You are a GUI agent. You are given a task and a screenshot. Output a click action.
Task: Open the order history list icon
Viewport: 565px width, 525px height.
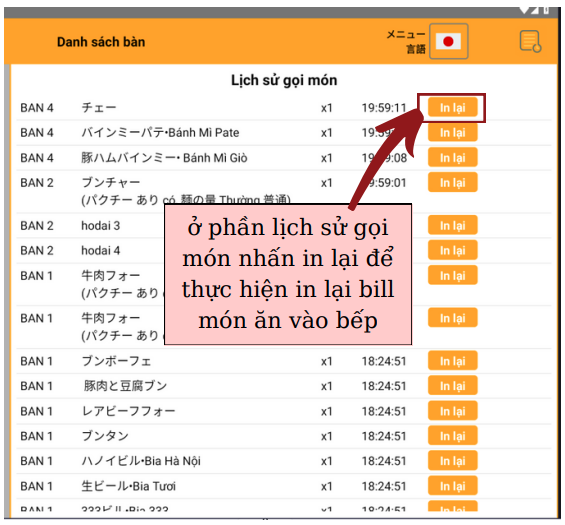pos(530,41)
